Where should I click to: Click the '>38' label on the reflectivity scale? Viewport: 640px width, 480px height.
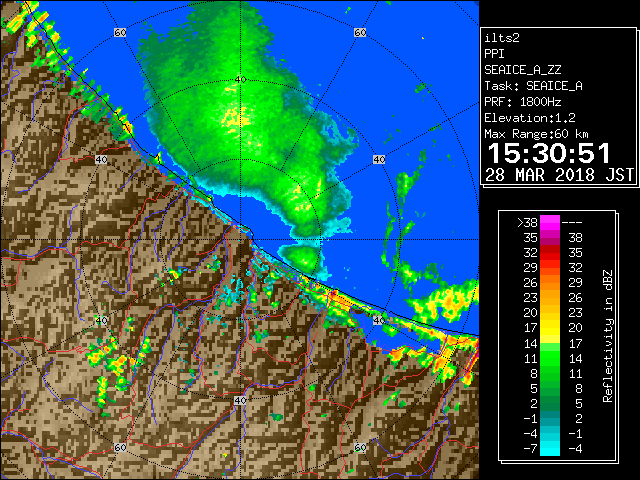click(527, 223)
